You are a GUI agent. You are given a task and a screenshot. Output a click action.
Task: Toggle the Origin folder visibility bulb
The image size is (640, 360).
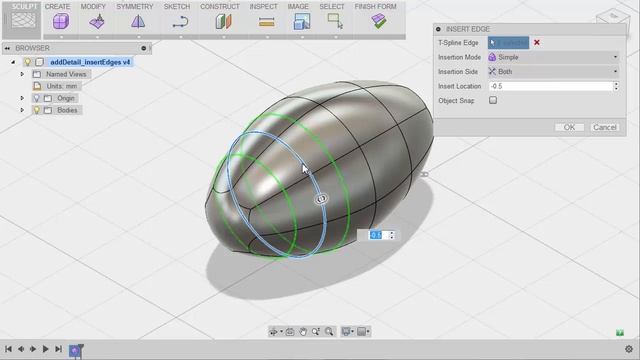pyautogui.click(x=36, y=98)
